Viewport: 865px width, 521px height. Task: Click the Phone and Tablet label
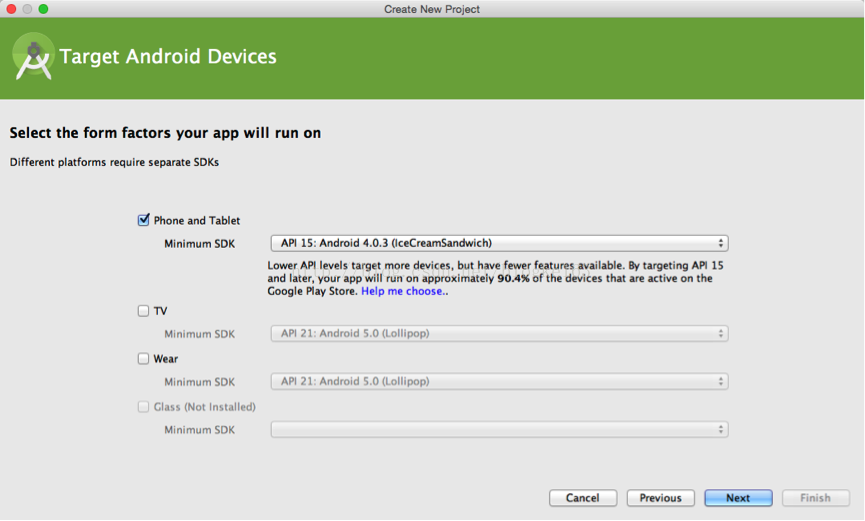(196, 220)
